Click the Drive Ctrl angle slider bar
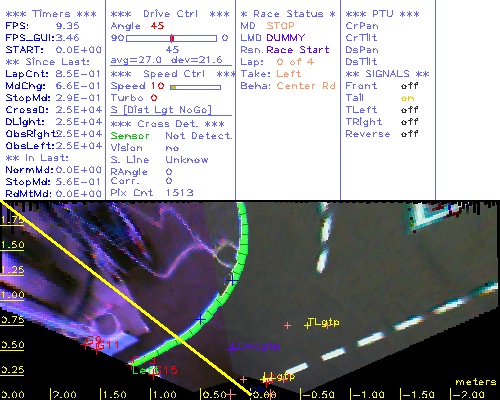This screenshot has height=400, width=500. [x=171, y=38]
